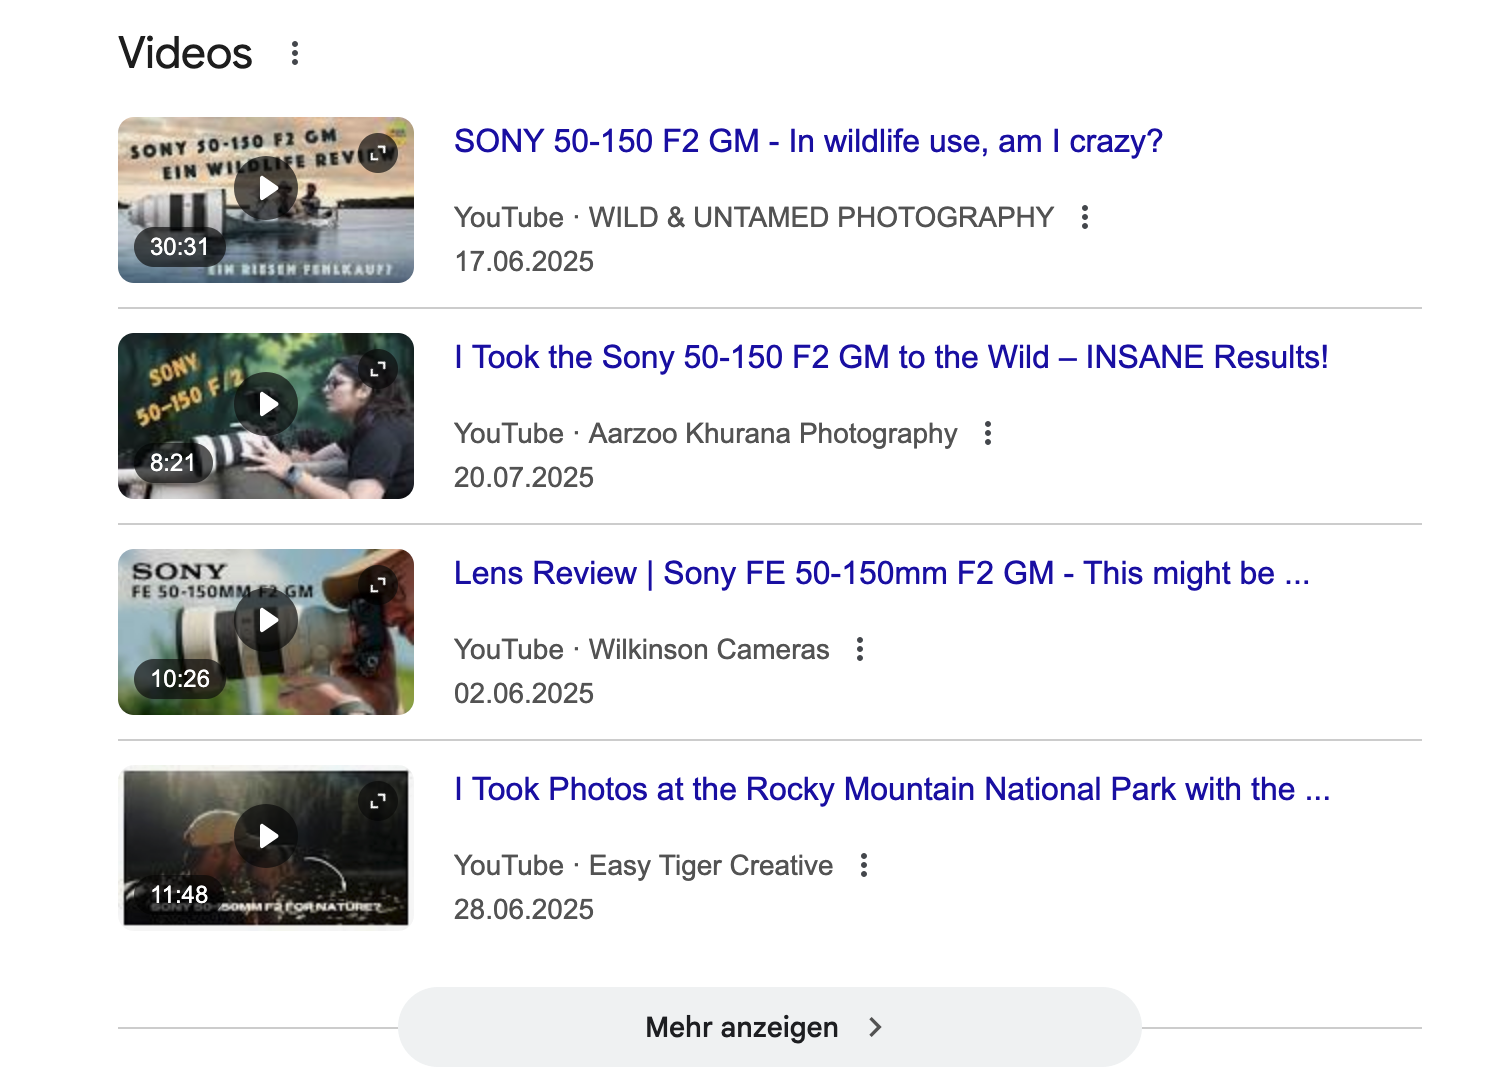Play the 30:31 Sony wildlife review video
Image resolution: width=1486 pixels, height=1090 pixels.
point(266,188)
